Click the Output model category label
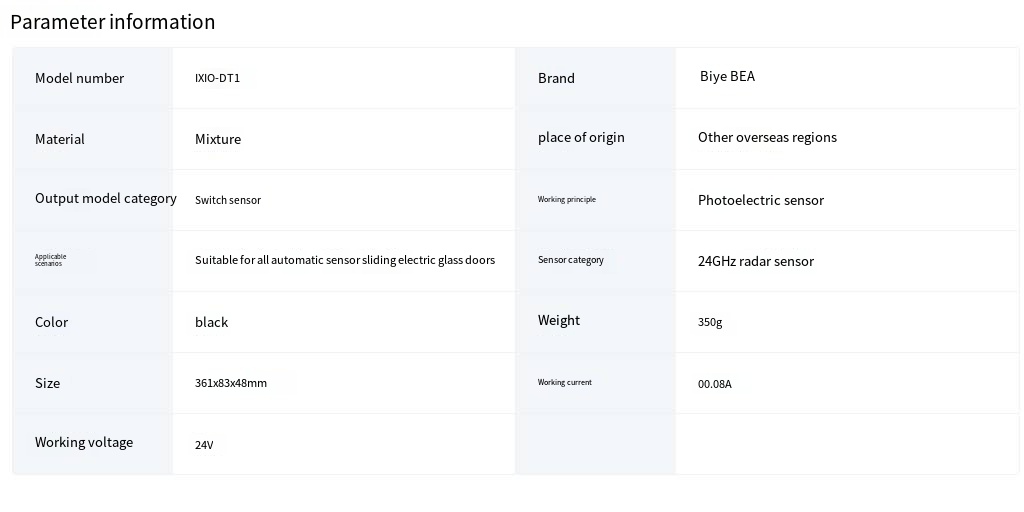1024x512 pixels. [105, 198]
